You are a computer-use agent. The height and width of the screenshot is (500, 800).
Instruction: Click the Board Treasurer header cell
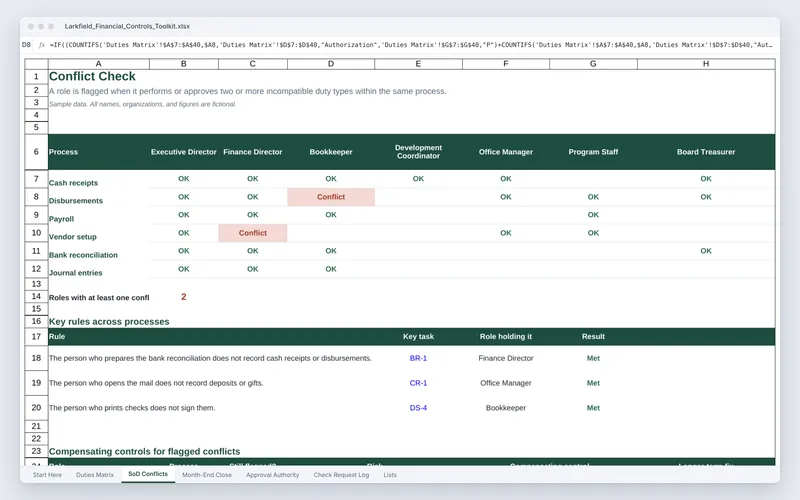(x=706, y=152)
